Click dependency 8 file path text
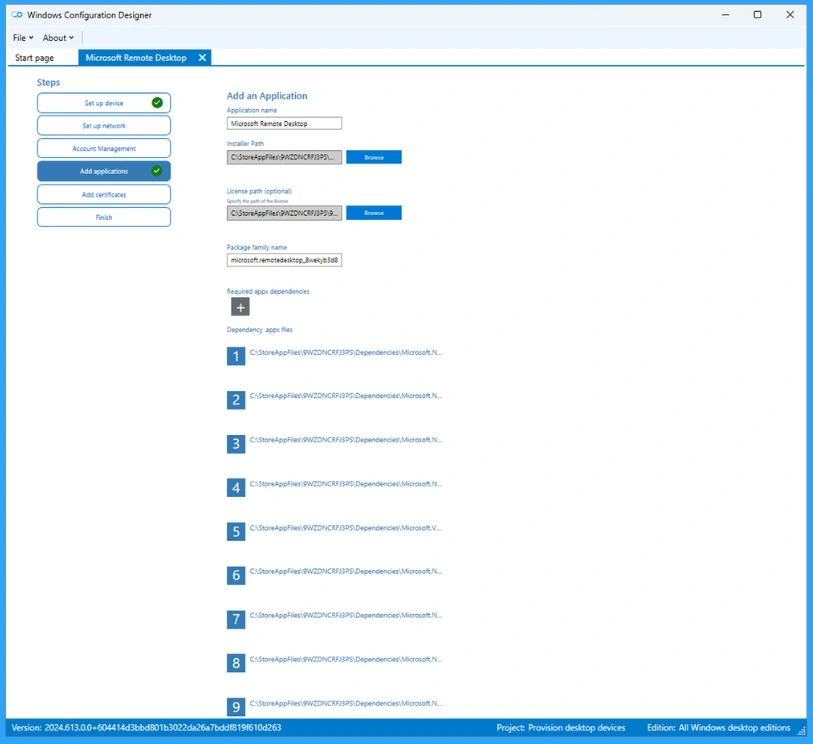 coord(346,659)
